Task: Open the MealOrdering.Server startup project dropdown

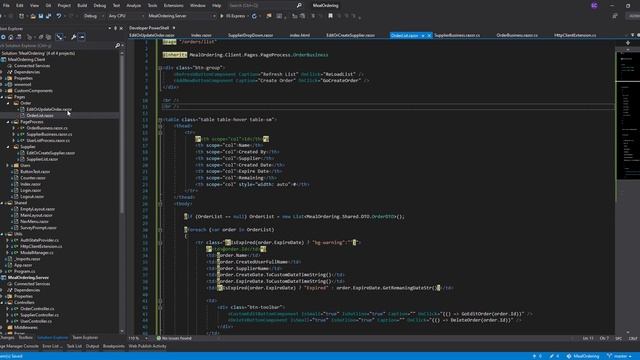Action: [181, 16]
